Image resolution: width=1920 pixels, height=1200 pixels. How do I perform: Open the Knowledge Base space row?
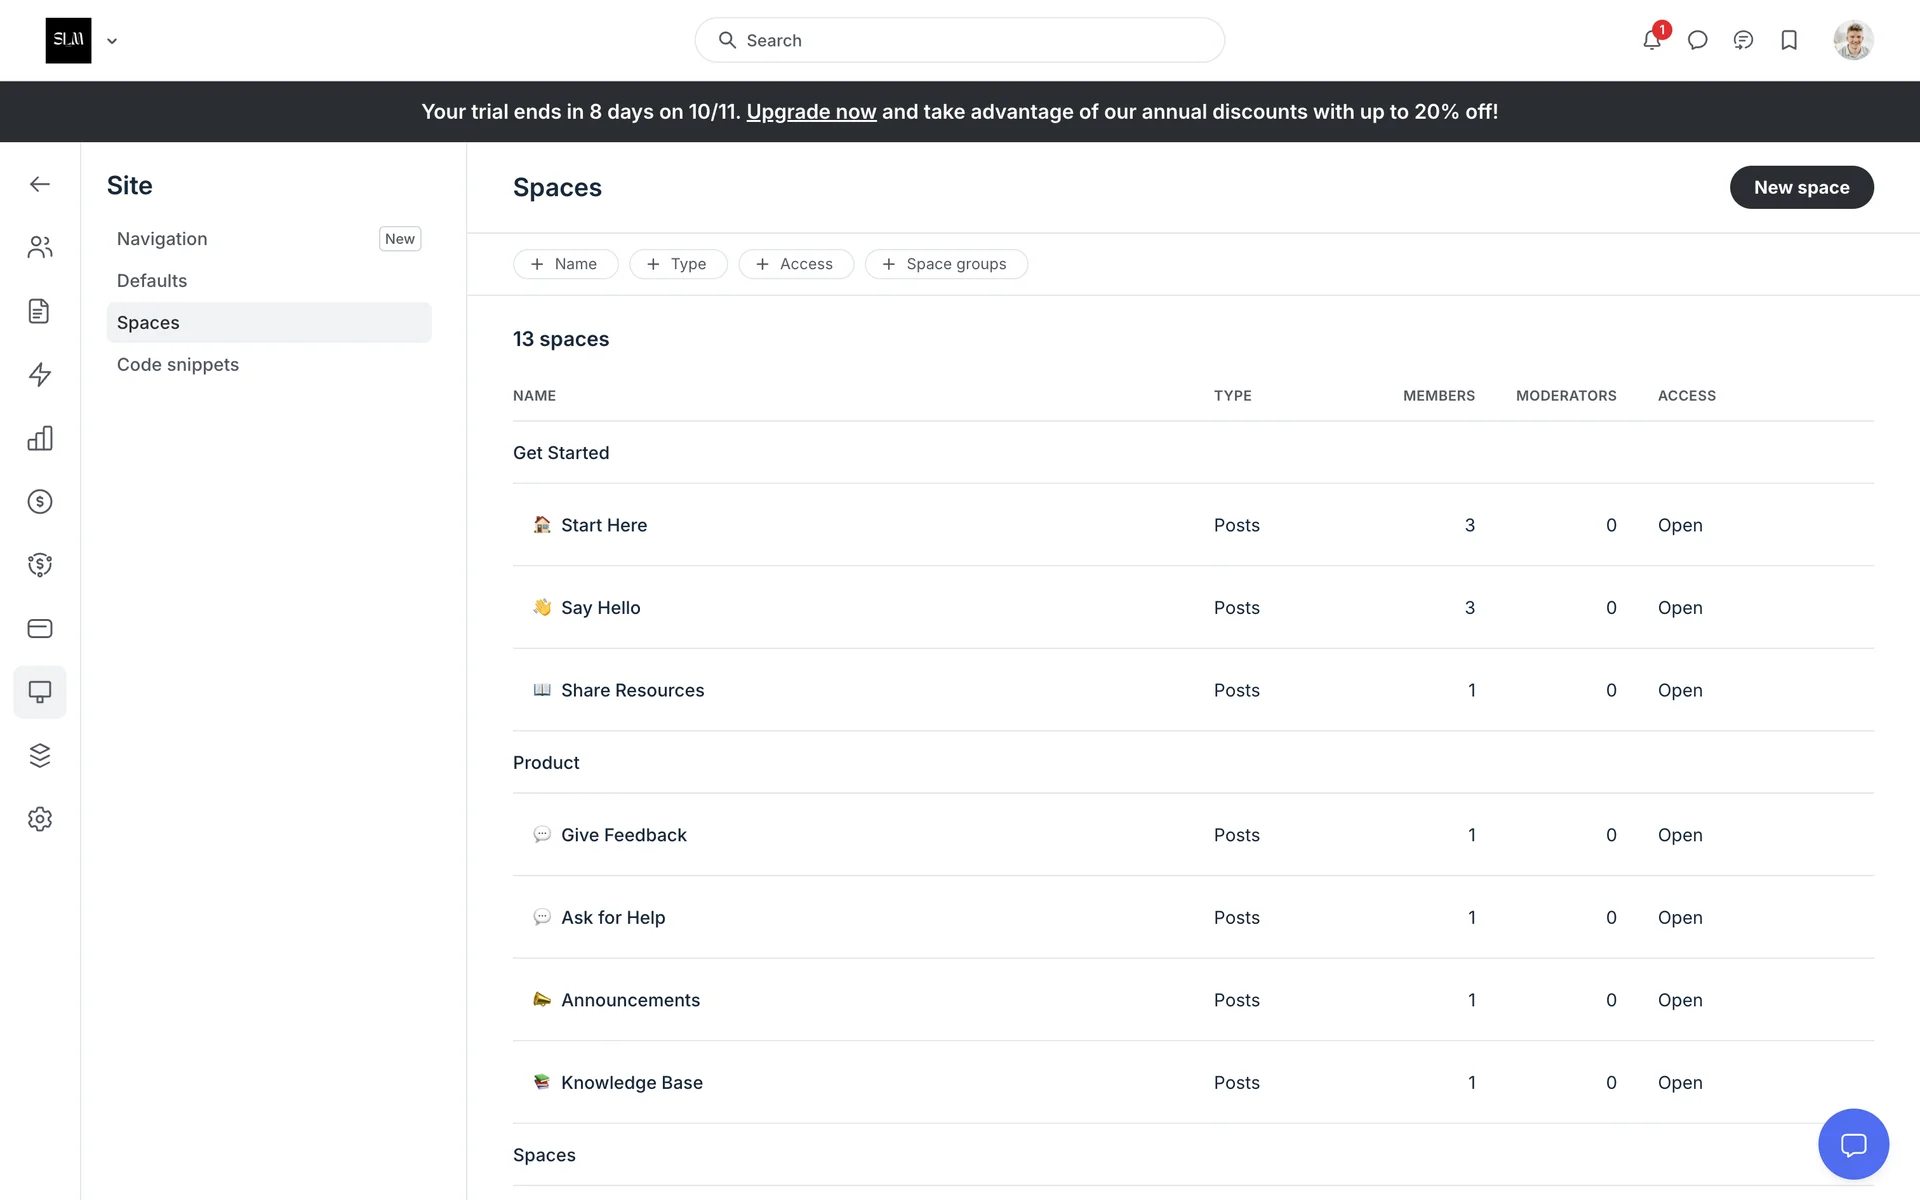tap(632, 1082)
